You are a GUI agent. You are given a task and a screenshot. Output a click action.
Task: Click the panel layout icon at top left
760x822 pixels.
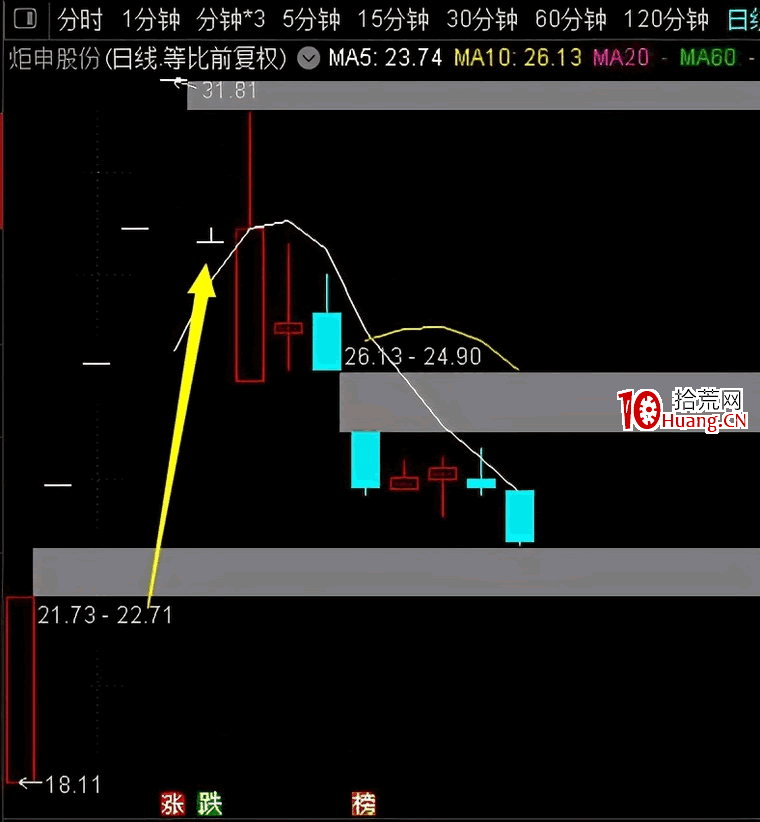tap(25, 19)
